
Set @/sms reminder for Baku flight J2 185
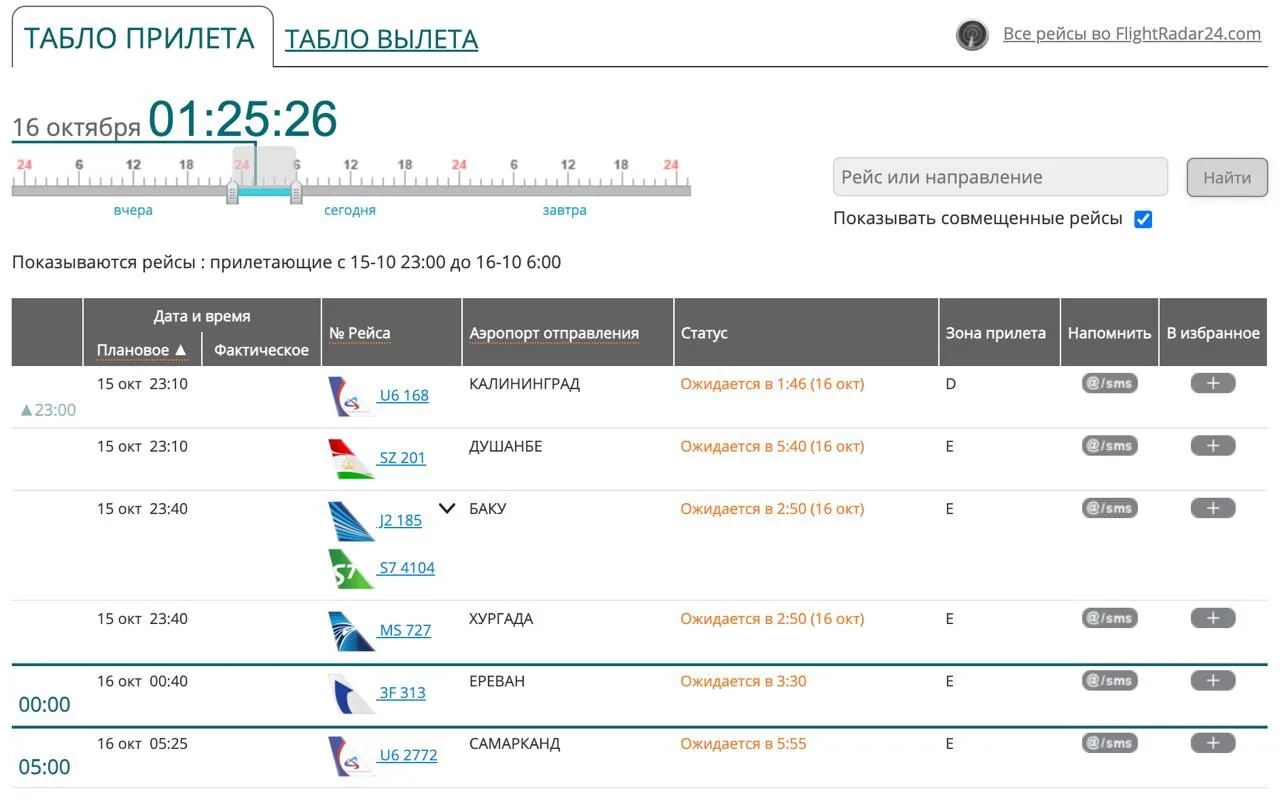1110,508
